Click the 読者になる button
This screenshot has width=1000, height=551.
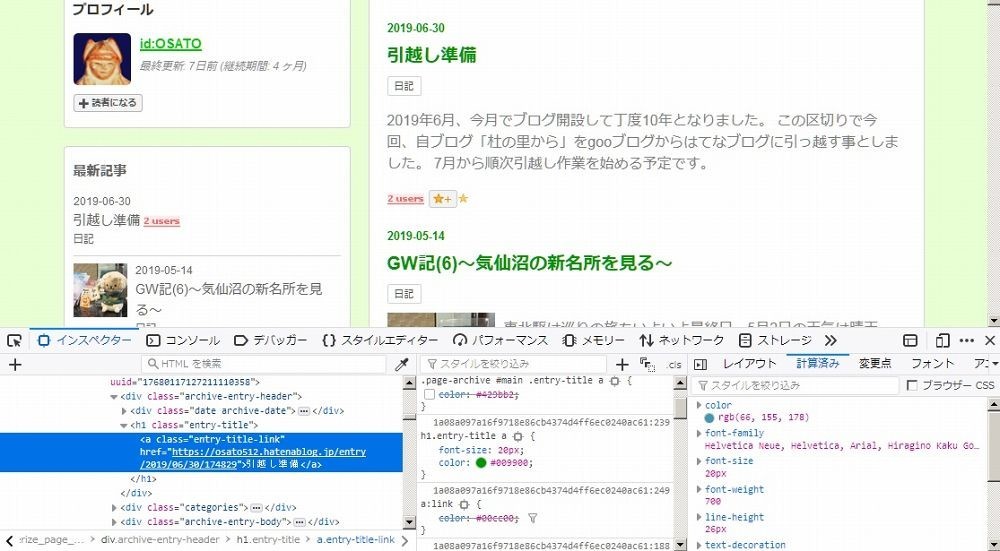click(x=108, y=103)
